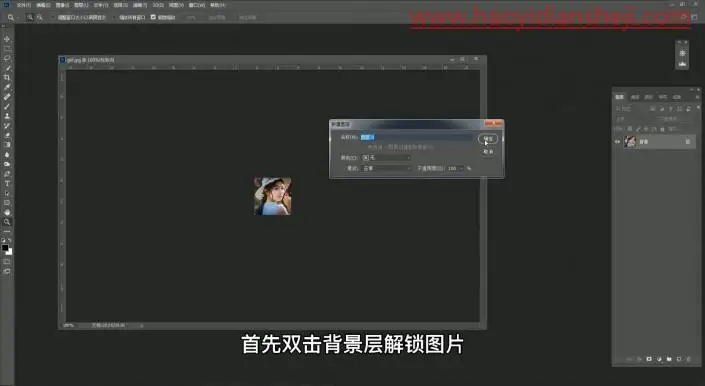Select the Move tool
This screenshot has width=705, height=386.
tap(7, 39)
